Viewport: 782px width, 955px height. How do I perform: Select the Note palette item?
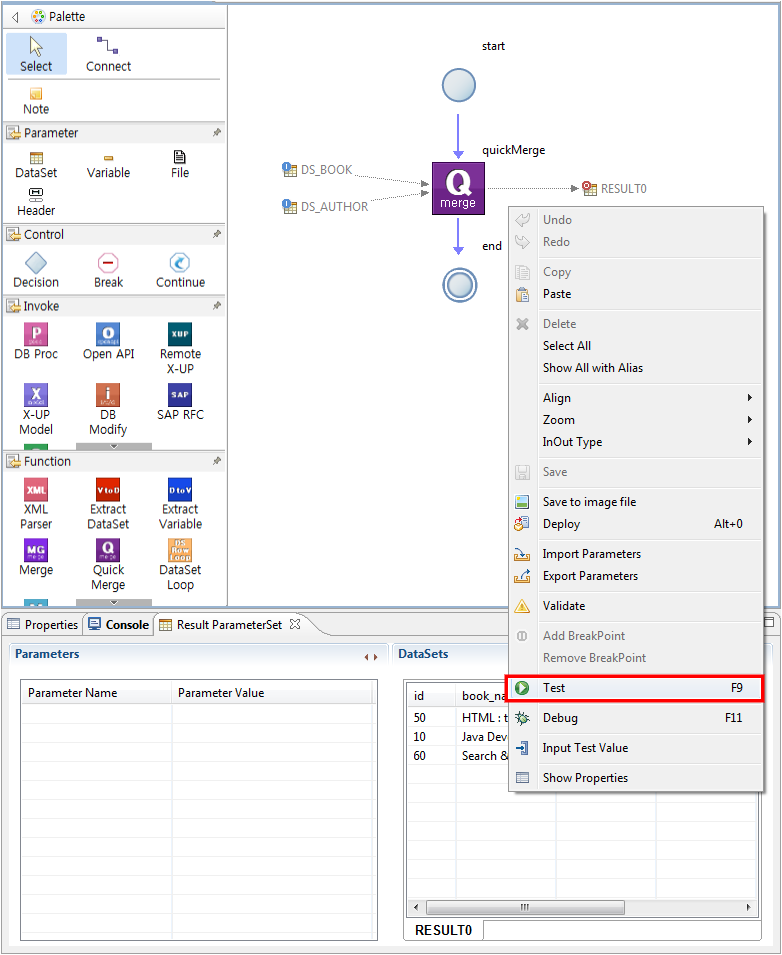36,101
